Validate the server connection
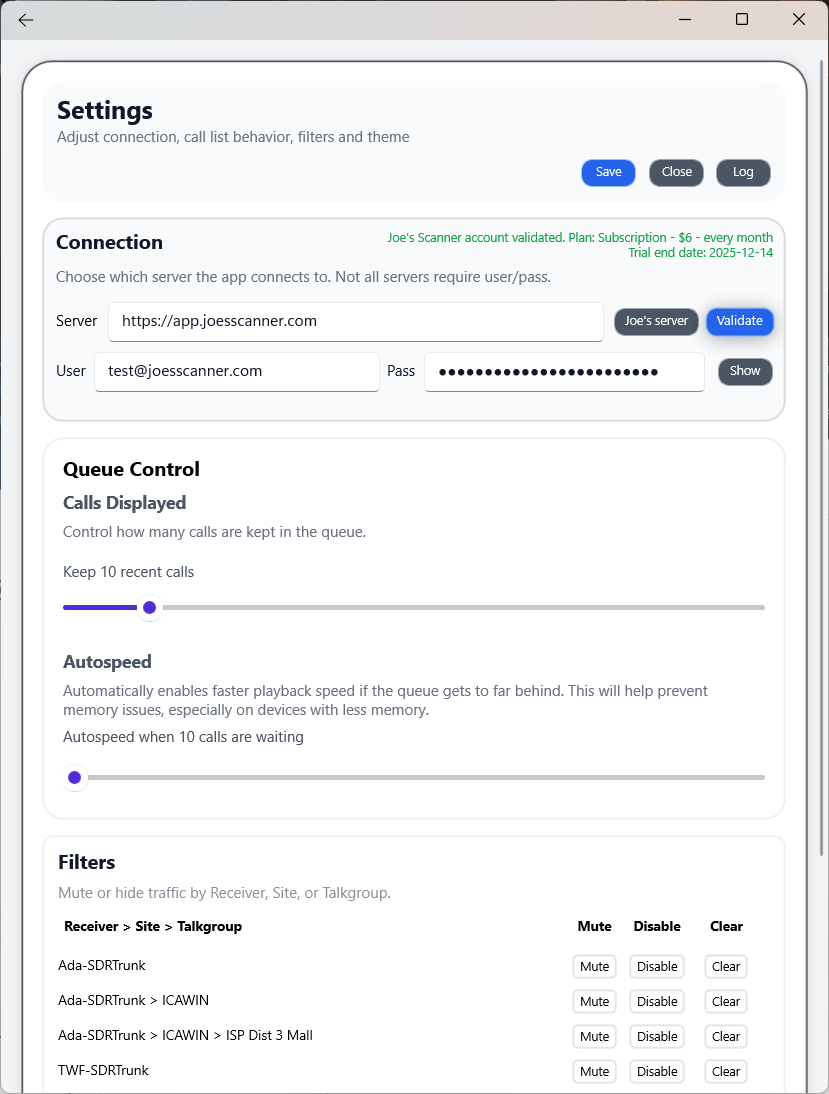 [740, 321]
